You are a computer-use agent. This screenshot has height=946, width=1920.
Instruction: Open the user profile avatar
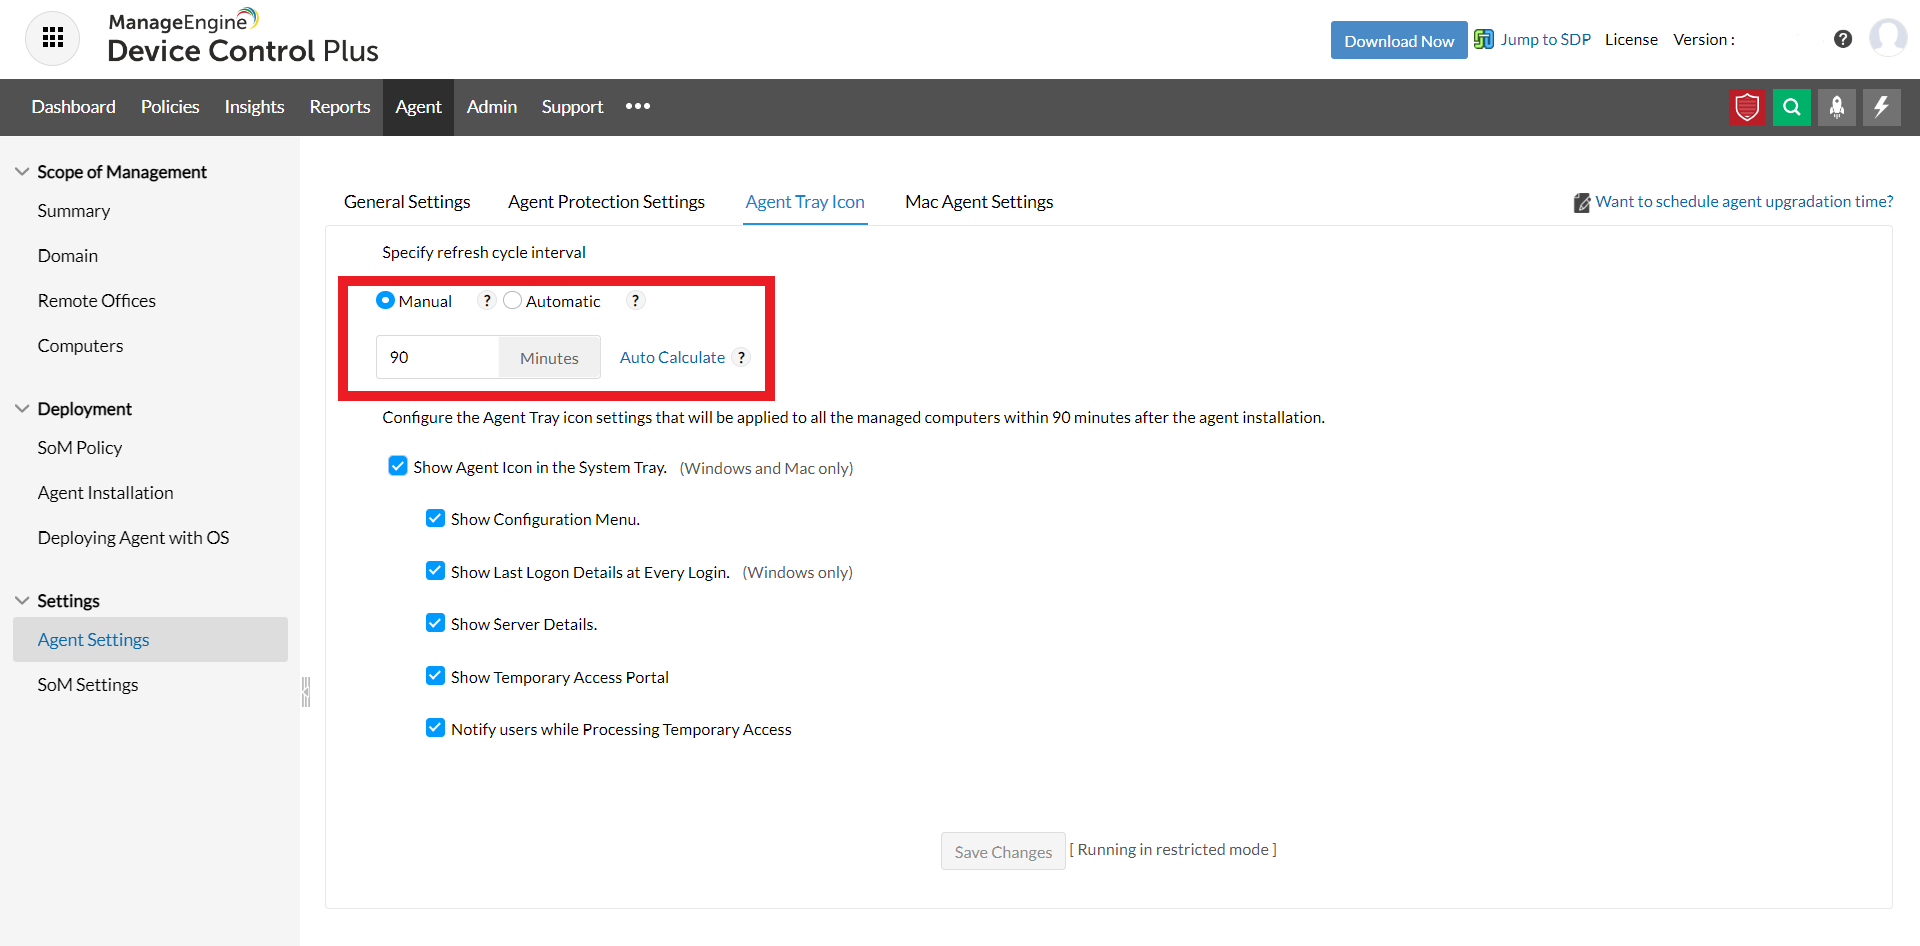coord(1888,38)
